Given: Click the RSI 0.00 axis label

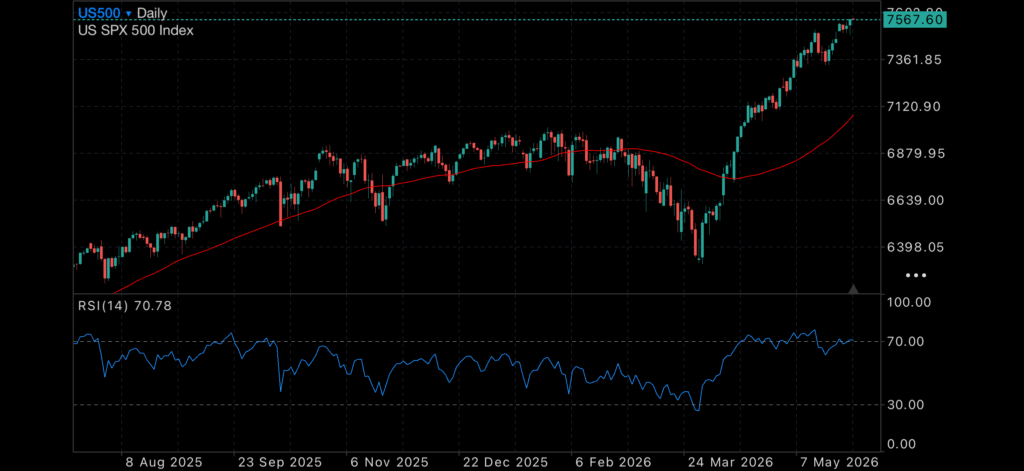Looking at the screenshot, I should tap(903, 444).
